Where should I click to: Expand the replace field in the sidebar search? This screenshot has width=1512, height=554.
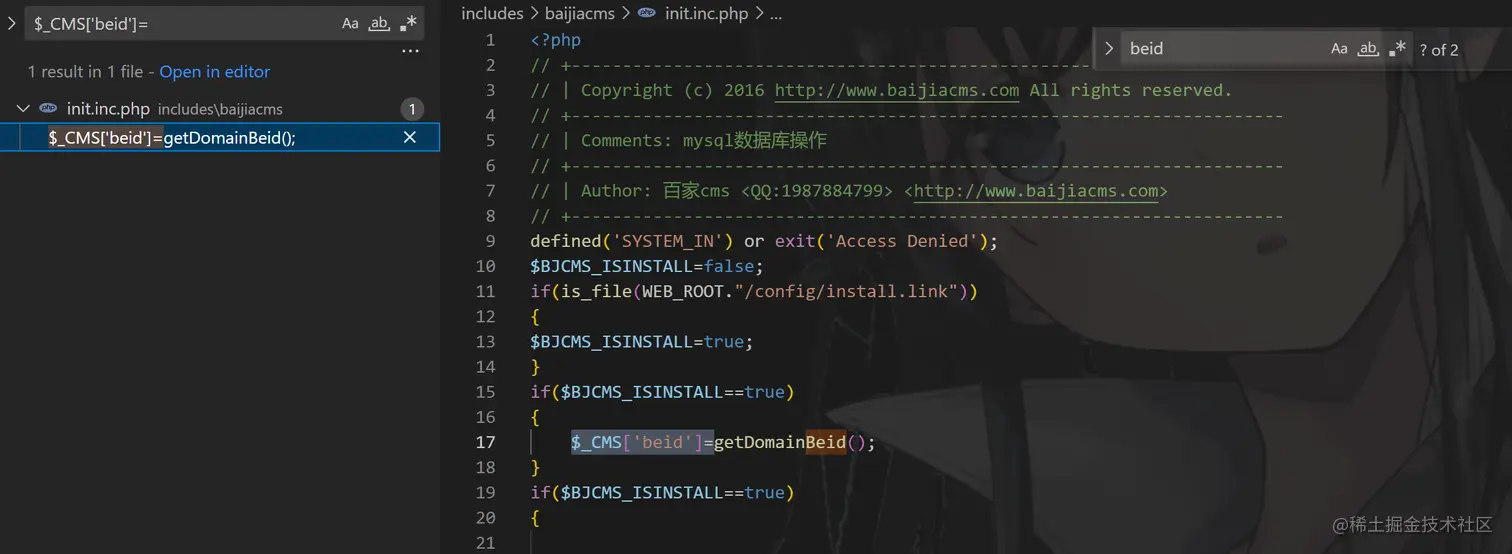12,23
